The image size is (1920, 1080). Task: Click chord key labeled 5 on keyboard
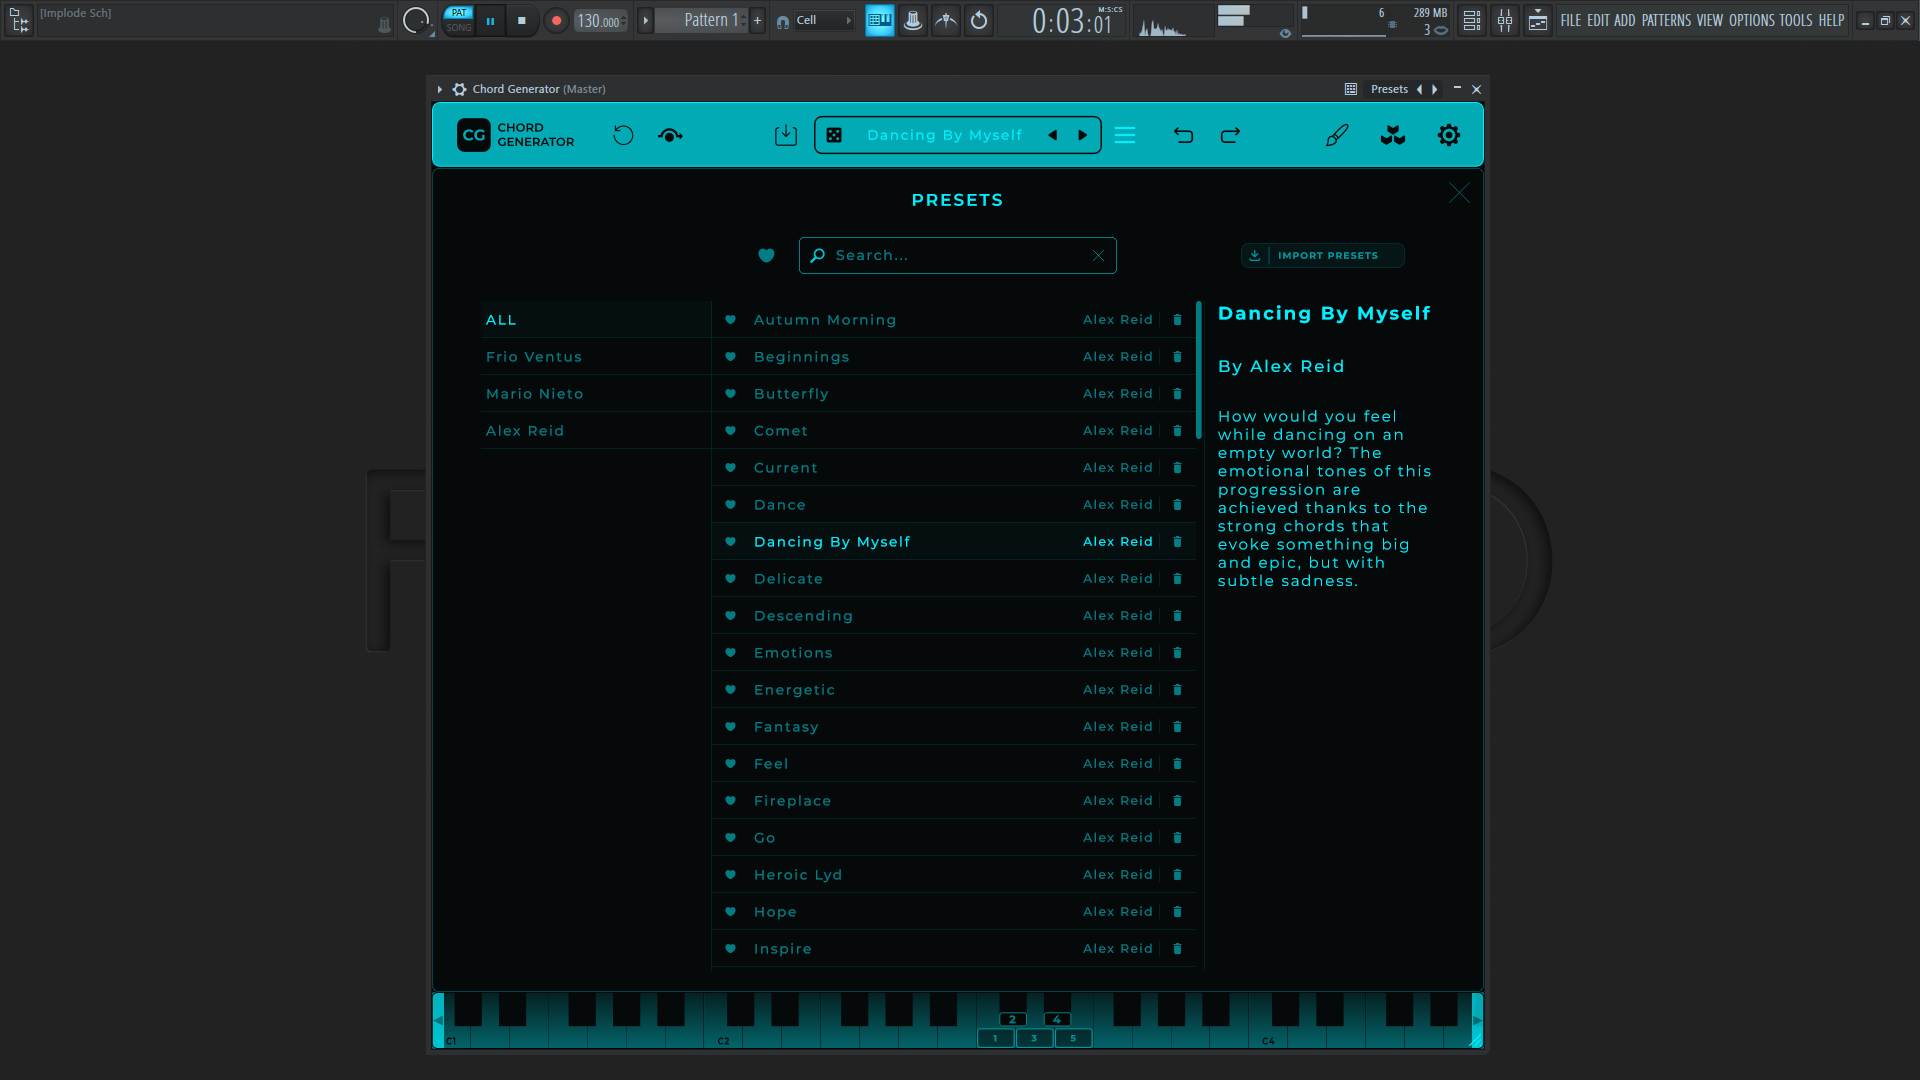pos(1073,1038)
